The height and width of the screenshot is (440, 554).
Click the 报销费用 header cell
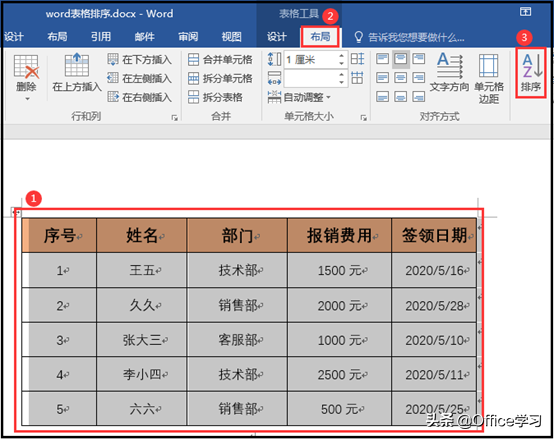339,235
